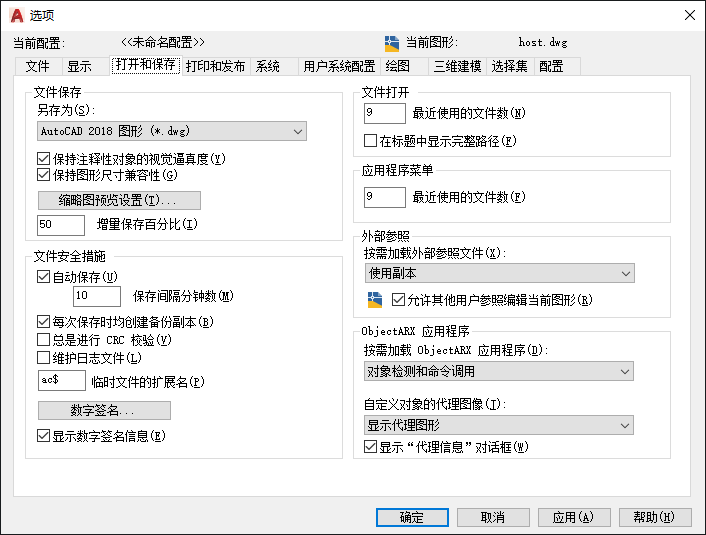
Task: Click the 增量保存百分比 input field
Action: click(61, 225)
